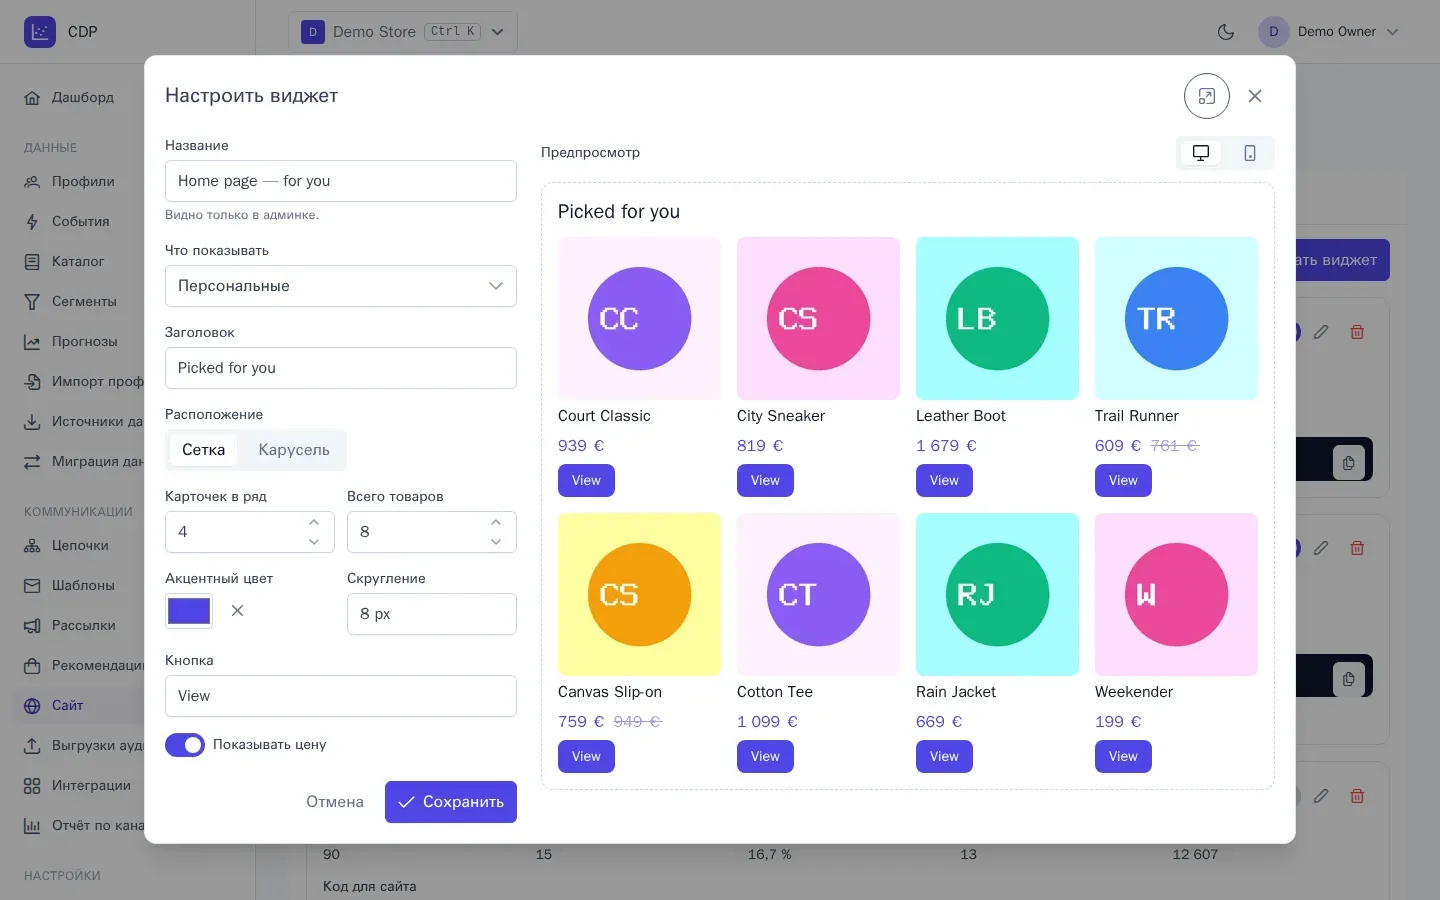Click the Rain Jacket product thumbnail
1440x900 pixels.
(997, 594)
